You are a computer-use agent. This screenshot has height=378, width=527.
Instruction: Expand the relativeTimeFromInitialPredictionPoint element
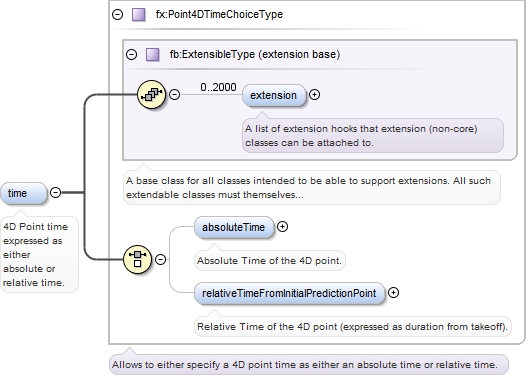(393, 293)
